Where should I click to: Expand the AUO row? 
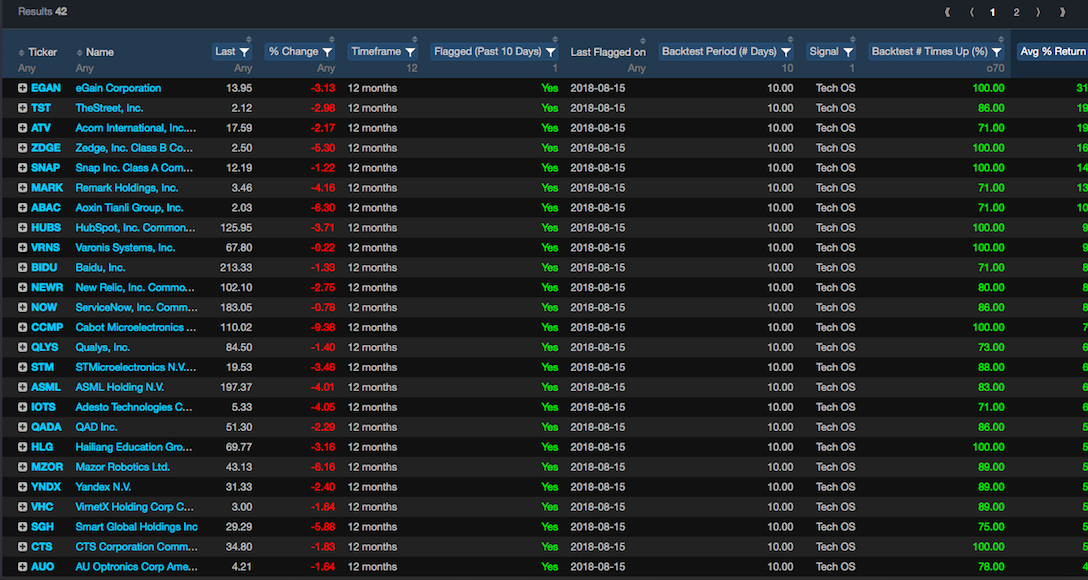pyautogui.click(x=22, y=567)
